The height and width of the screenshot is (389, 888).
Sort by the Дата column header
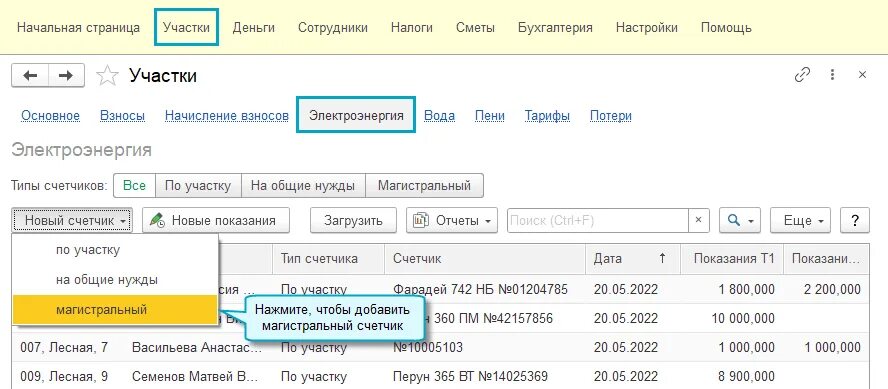pyautogui.click(x=633, y=259)
